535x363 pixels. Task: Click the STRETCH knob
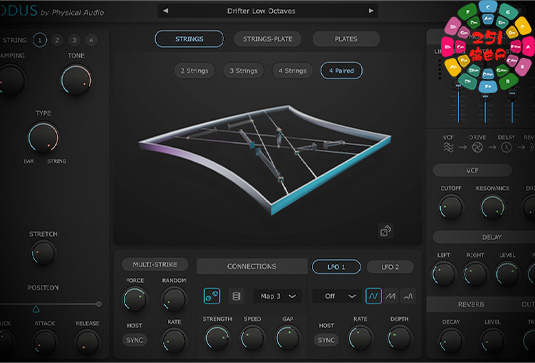coord(43,253)
